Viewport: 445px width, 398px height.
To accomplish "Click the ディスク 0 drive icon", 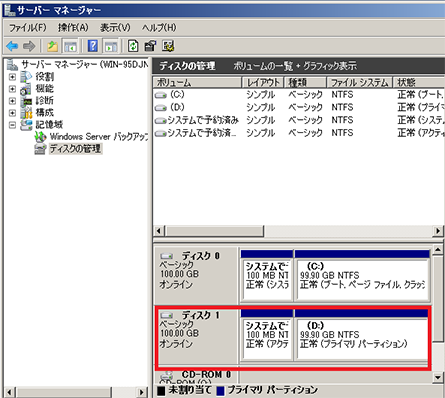I will 166,256.
